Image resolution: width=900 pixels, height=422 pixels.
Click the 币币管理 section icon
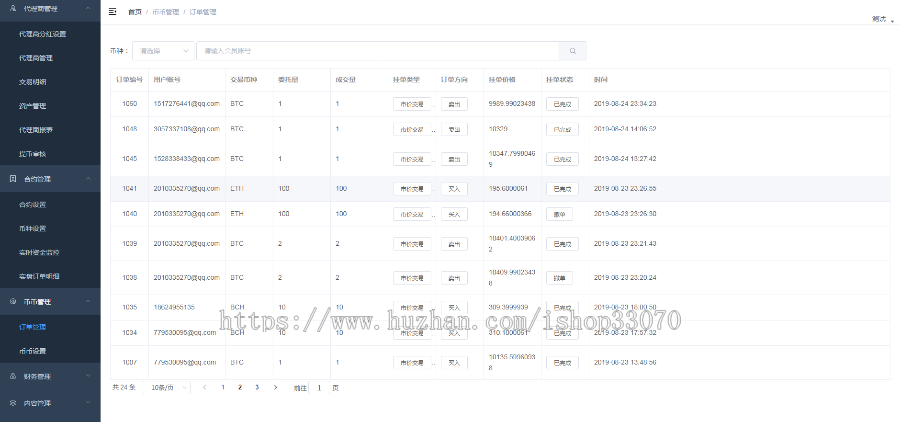[x=13, y=301]
